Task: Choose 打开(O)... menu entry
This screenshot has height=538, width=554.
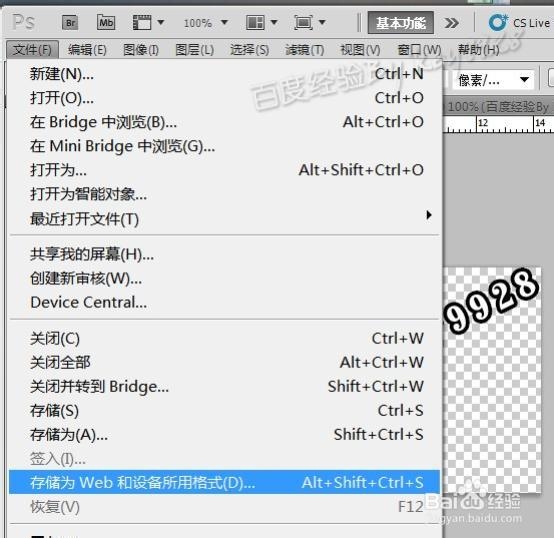Action: [x=224, y=98]
